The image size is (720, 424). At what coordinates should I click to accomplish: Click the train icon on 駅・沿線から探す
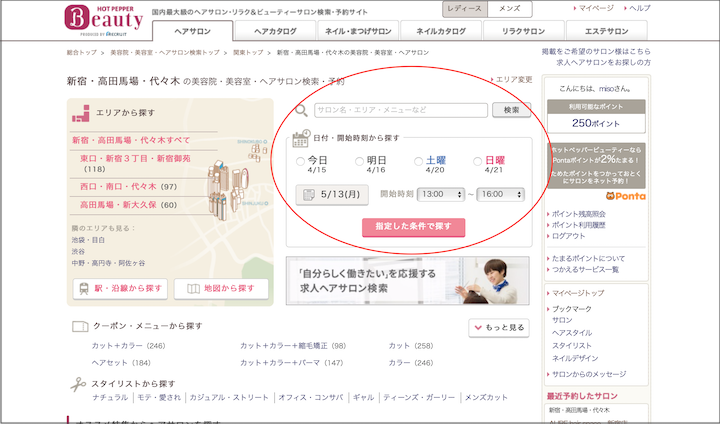pyautogui.click(x=87, y=289)
